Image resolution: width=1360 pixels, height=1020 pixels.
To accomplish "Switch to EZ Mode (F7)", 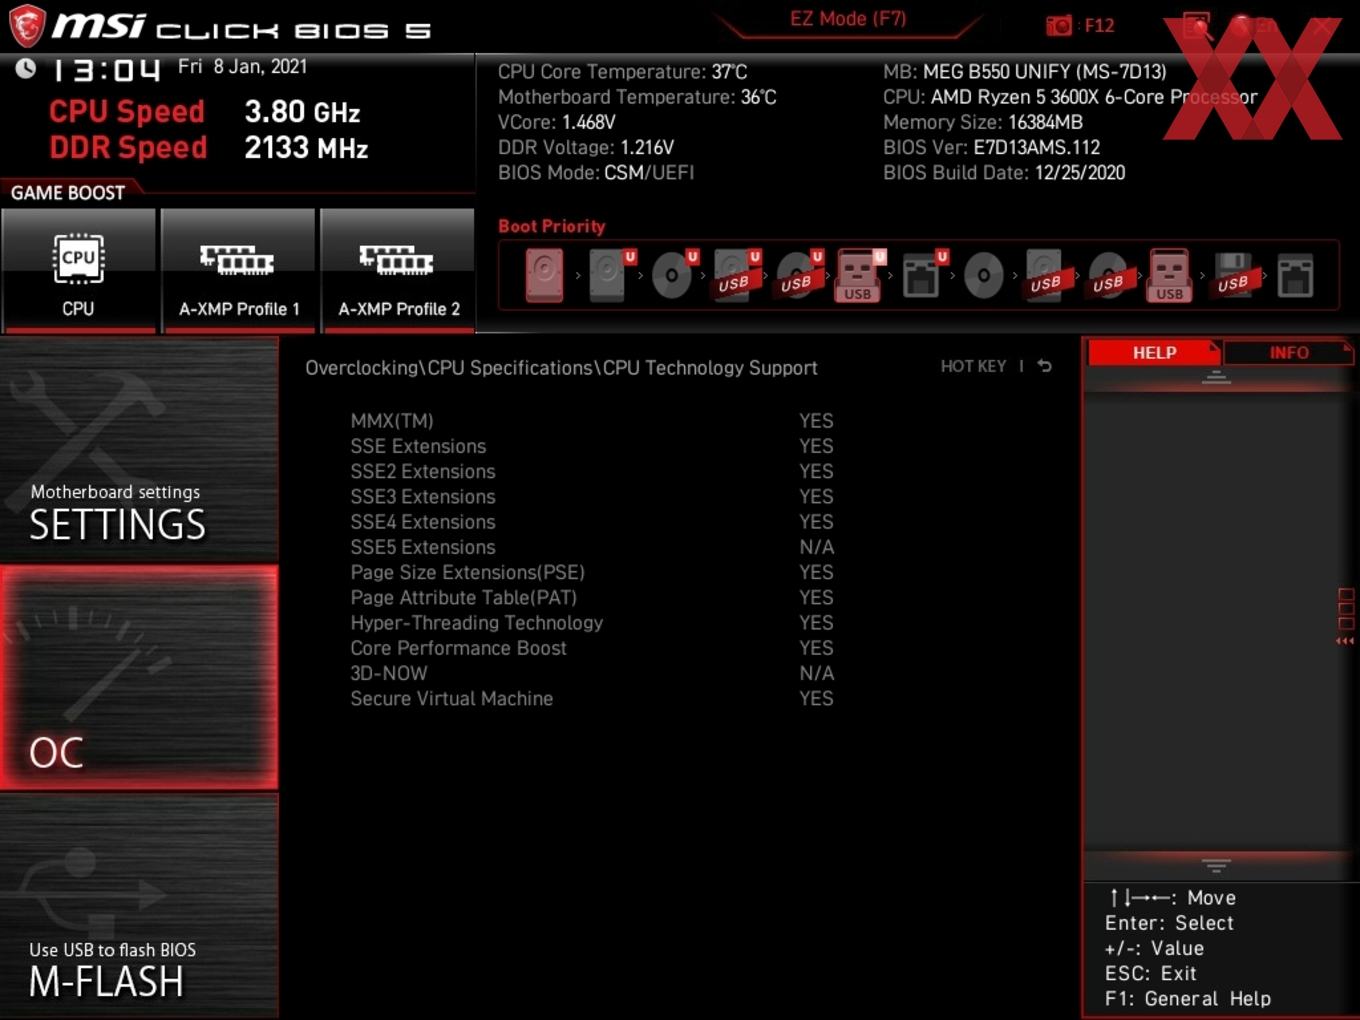I will pyautogui.click(x=848, y=19).
